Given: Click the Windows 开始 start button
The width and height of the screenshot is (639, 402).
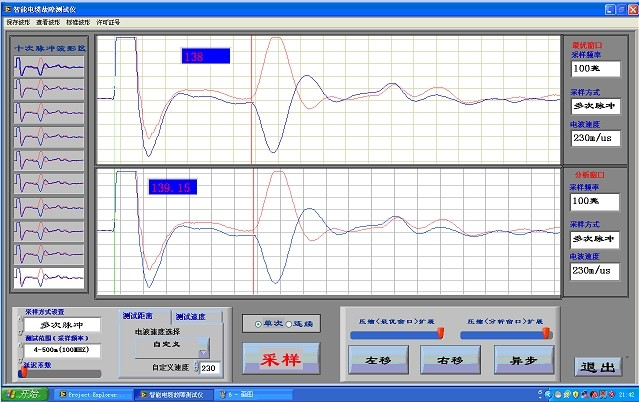Looking at the screenshot, I should tap(22, 395).
